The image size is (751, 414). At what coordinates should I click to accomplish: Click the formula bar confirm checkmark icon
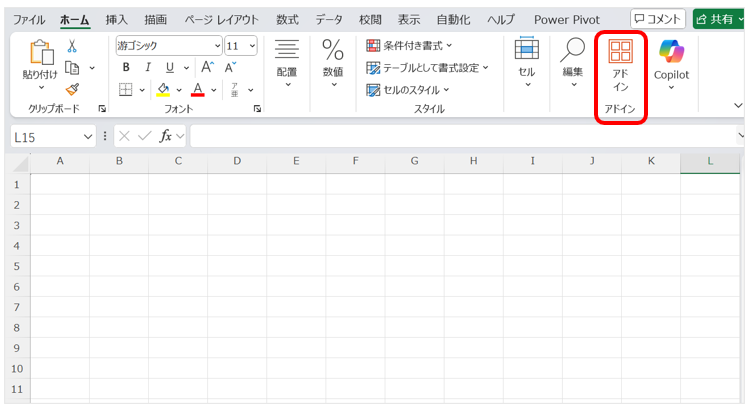tap(144, 137)
